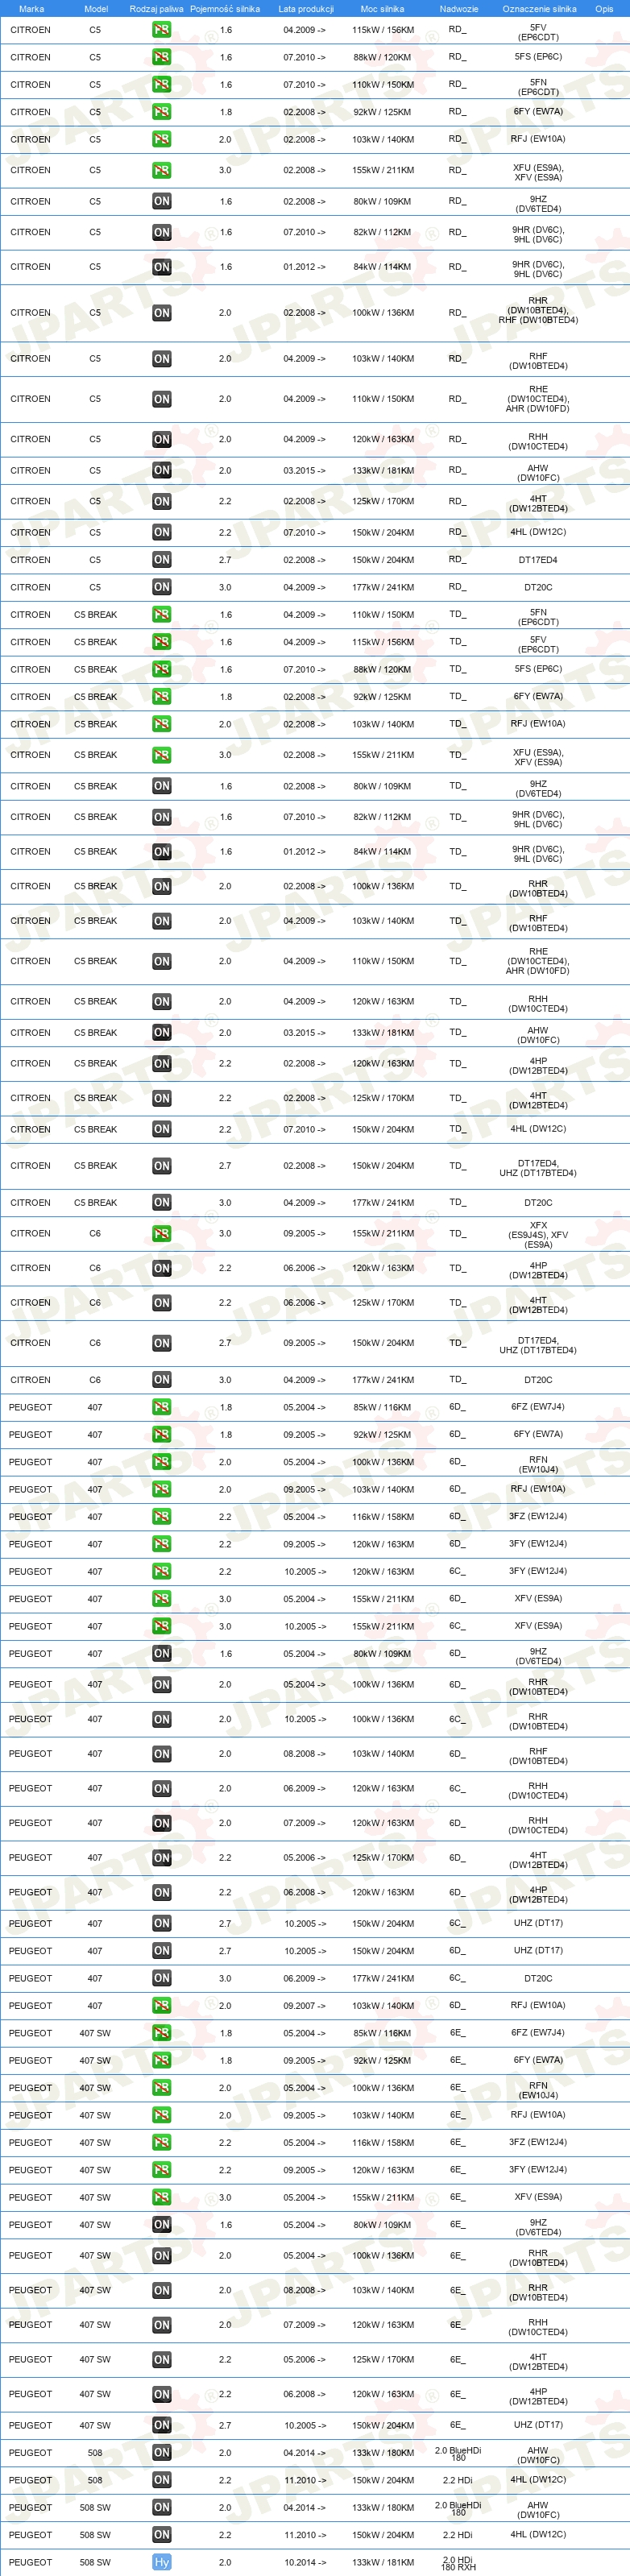Click the Opis column header
630x2576 pixels.
pos(604,9)
